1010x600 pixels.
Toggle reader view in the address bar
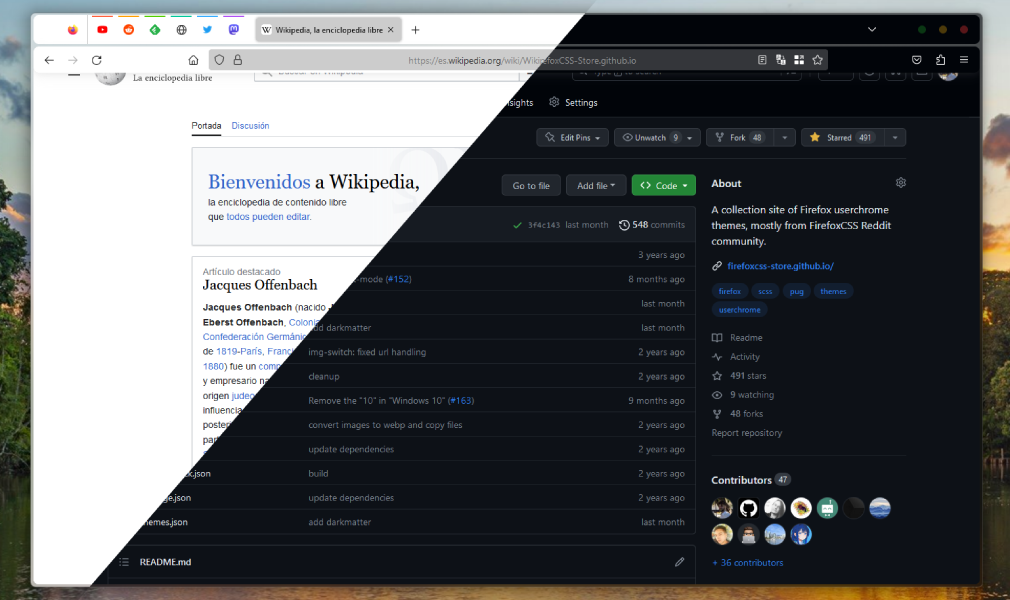point(762,60)
